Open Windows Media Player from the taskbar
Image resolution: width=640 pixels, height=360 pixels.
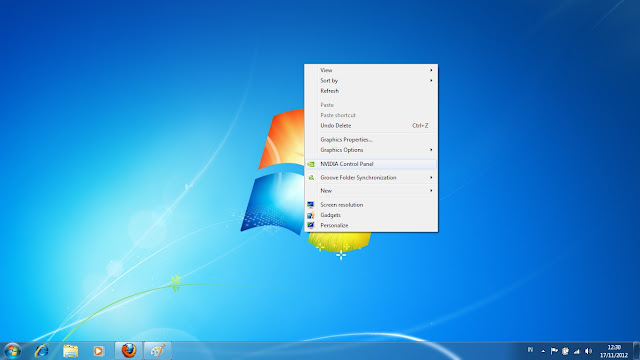(x=98, y=351)
